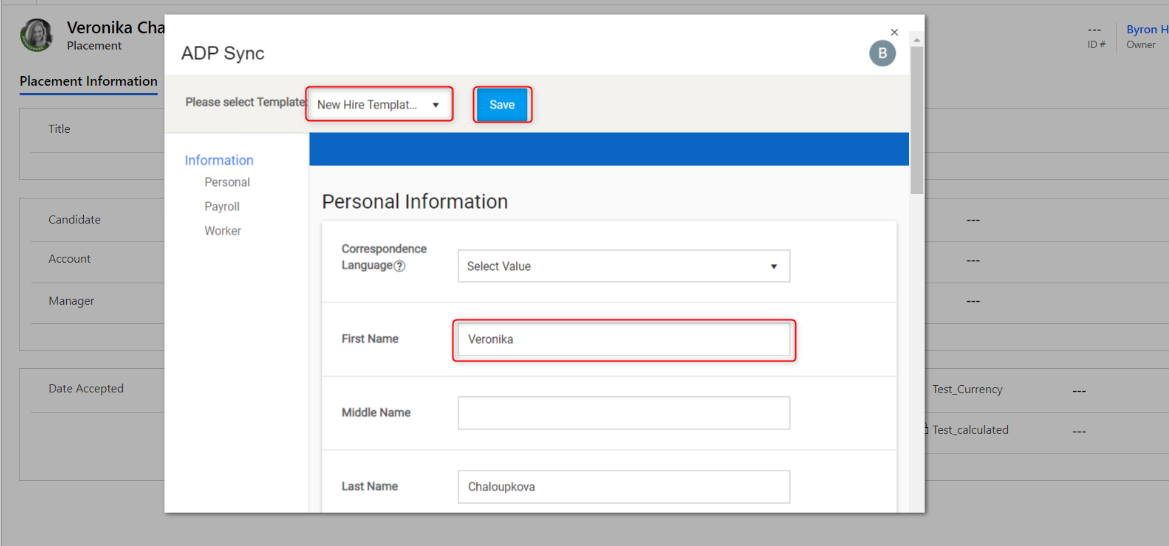1169x546 pixels.
Task: Close the ADP Sync dialog
Action: coord(895,32)
